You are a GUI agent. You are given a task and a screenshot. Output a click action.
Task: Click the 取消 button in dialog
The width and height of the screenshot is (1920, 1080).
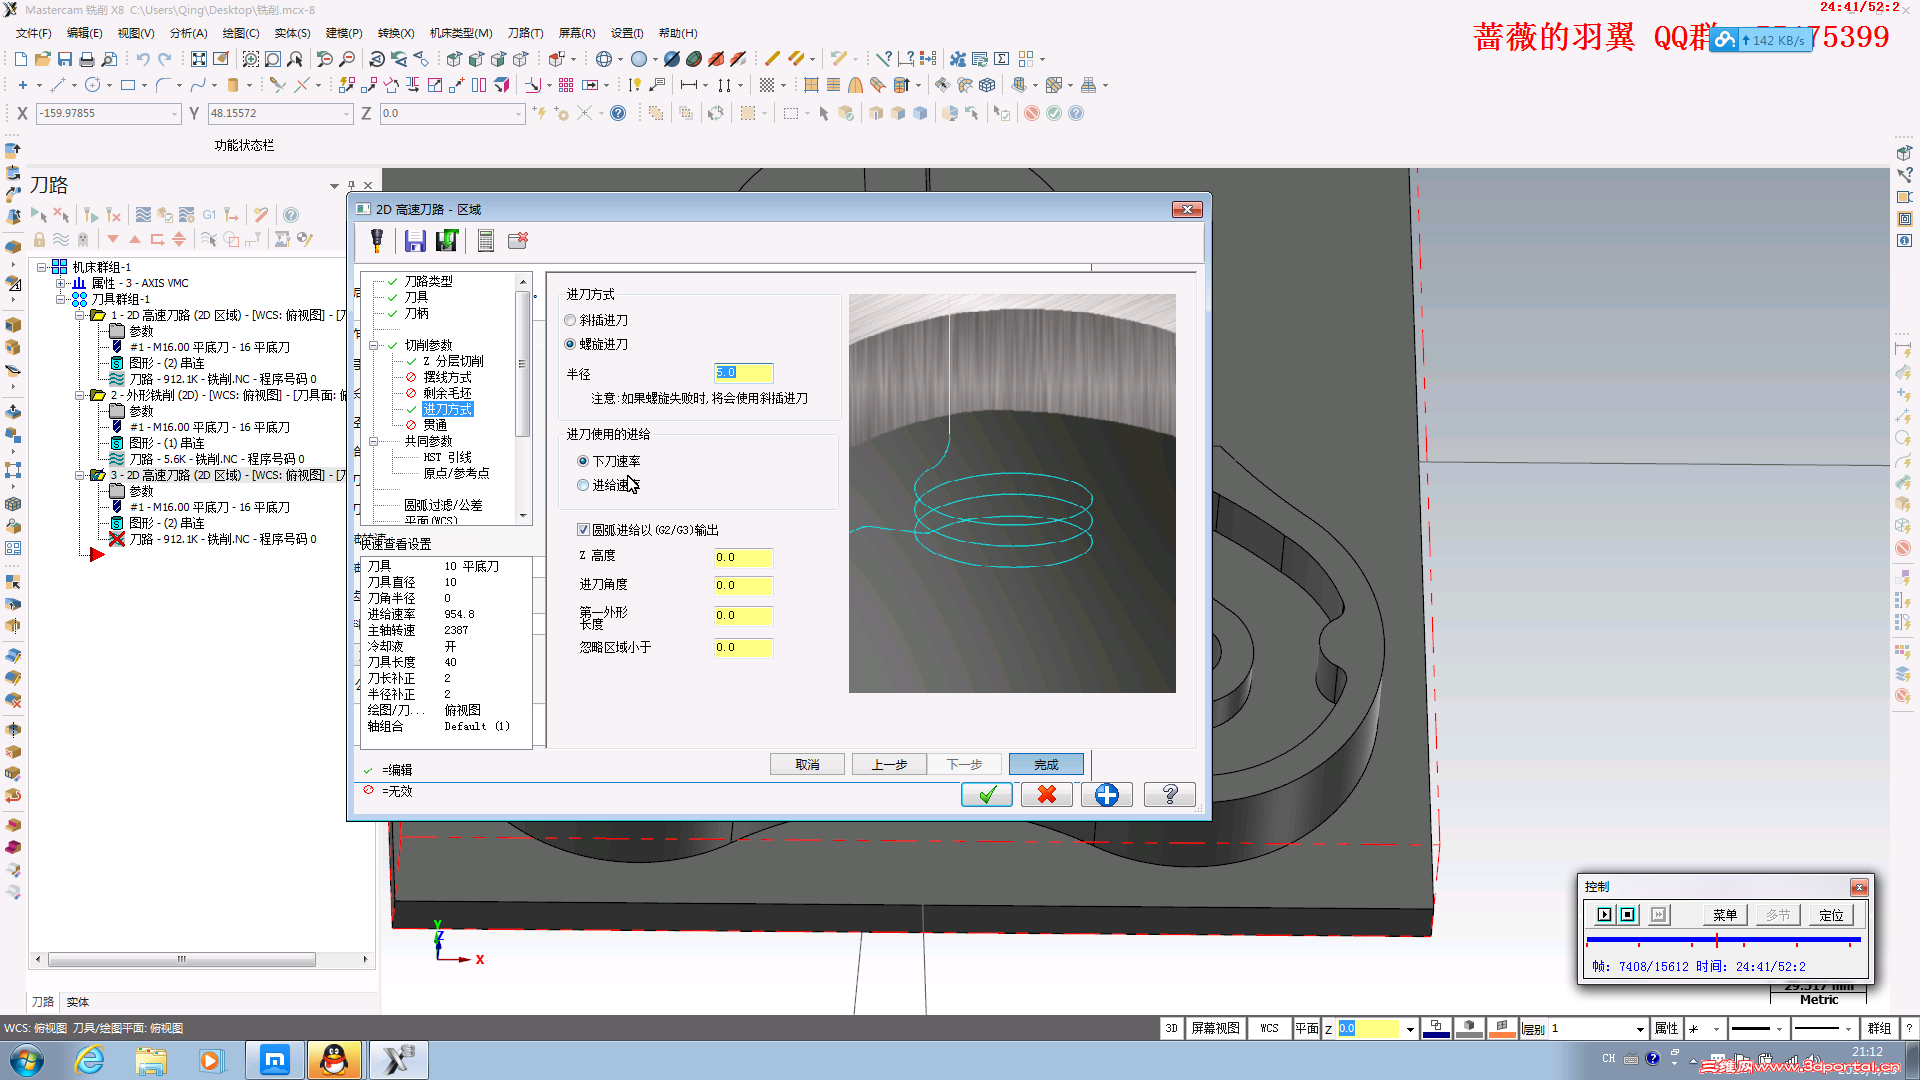tap(807, 765)
